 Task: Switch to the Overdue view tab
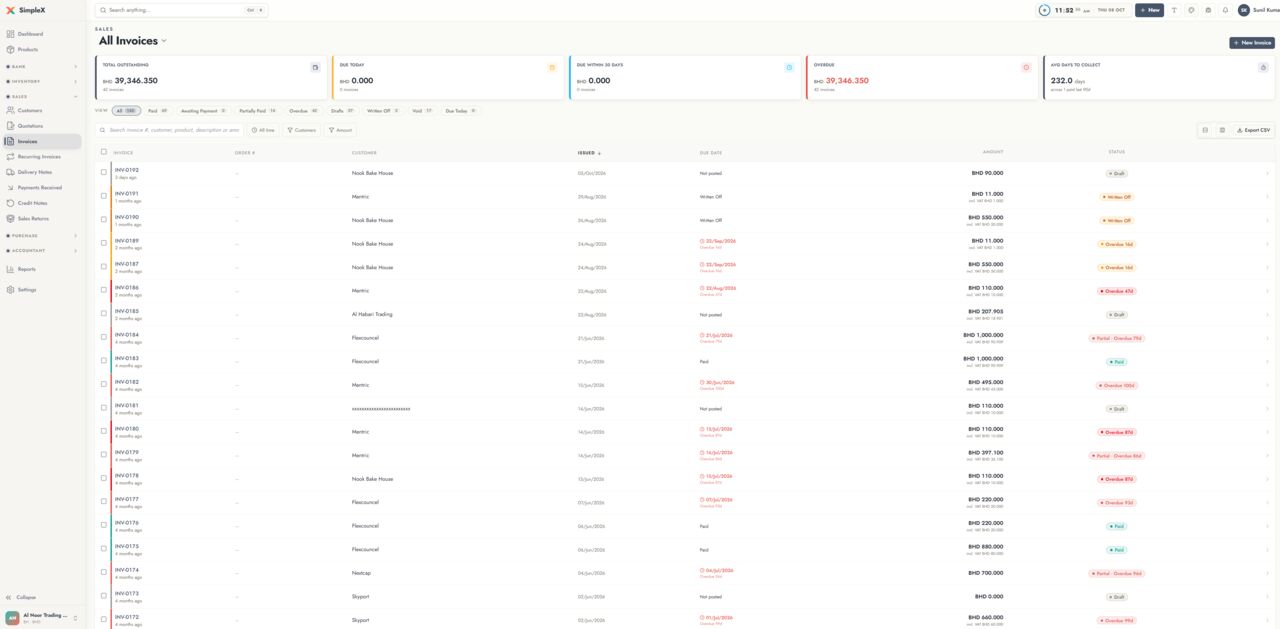click(303, 111)
